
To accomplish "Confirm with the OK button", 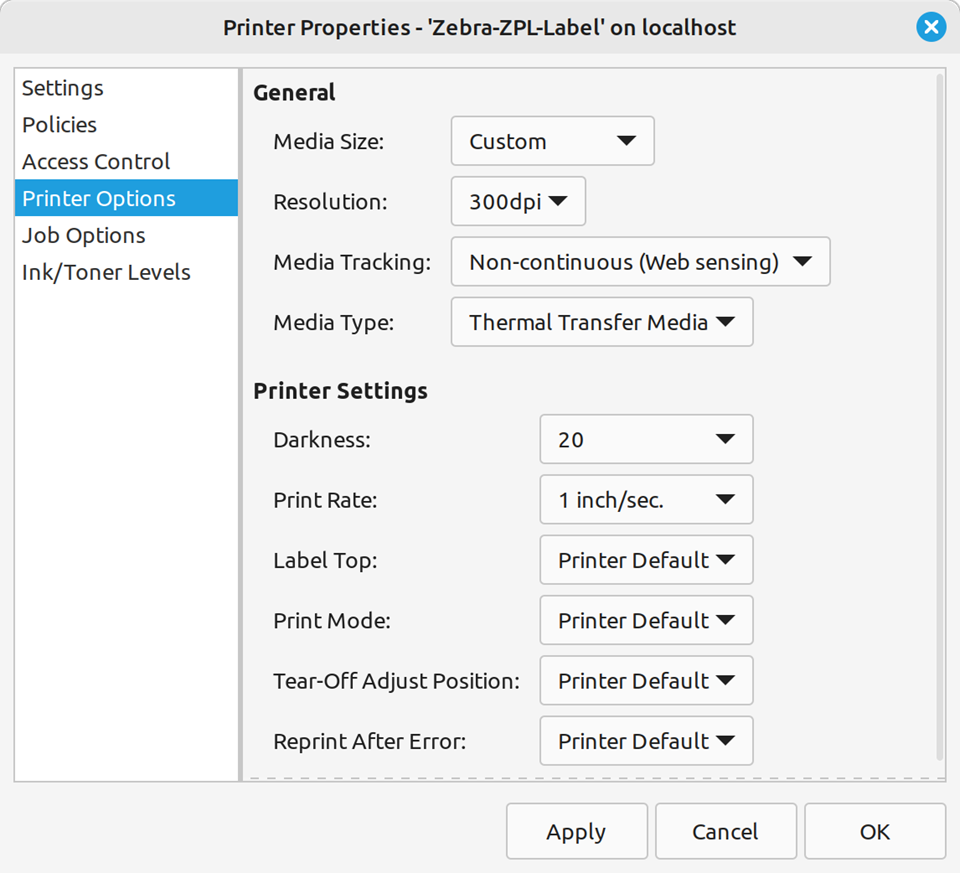I will pos(874,831).
